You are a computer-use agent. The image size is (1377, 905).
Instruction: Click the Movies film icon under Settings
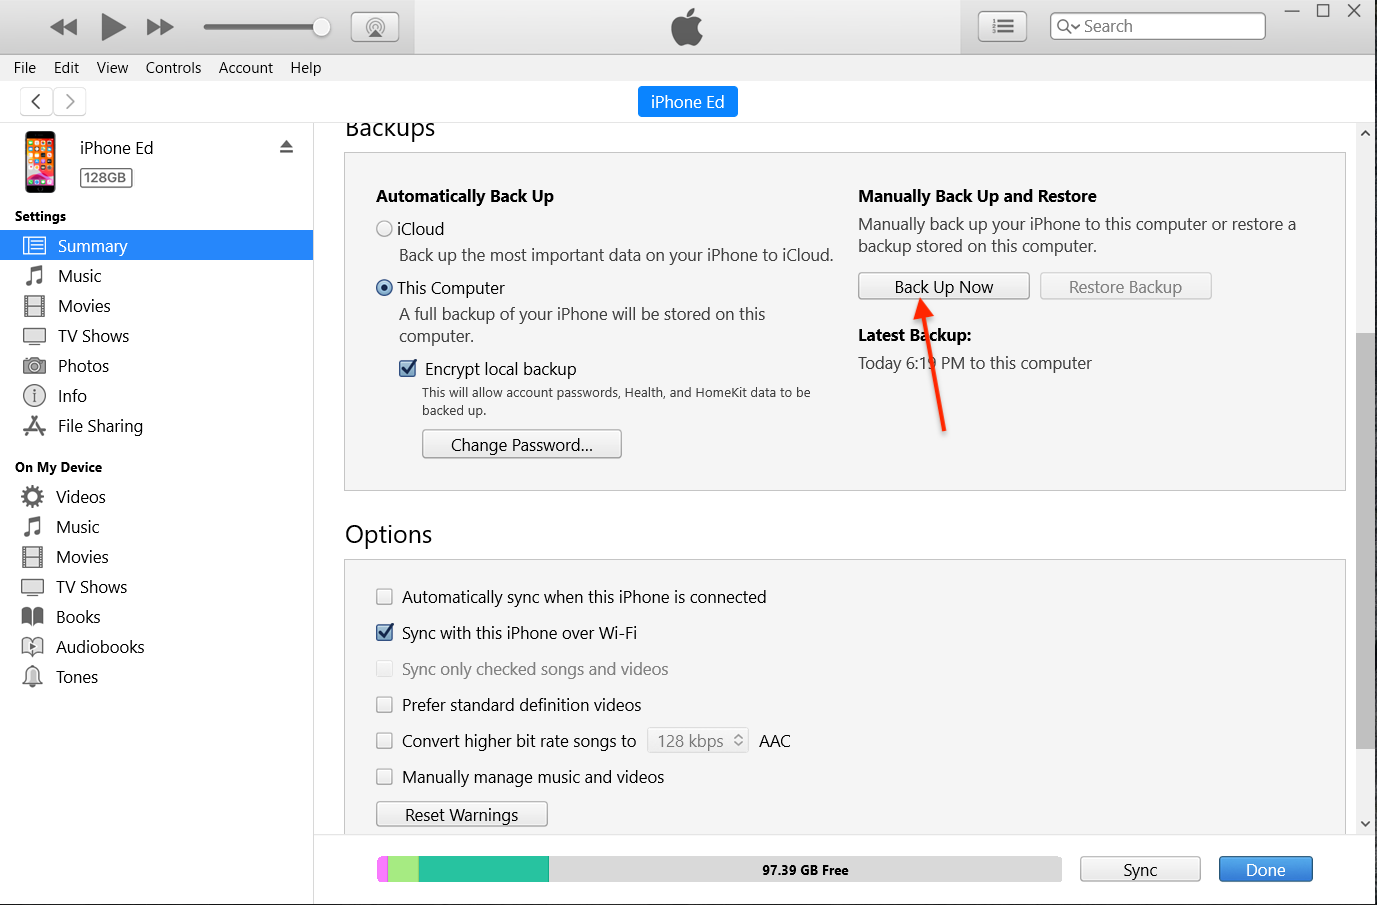click(34, 306)
